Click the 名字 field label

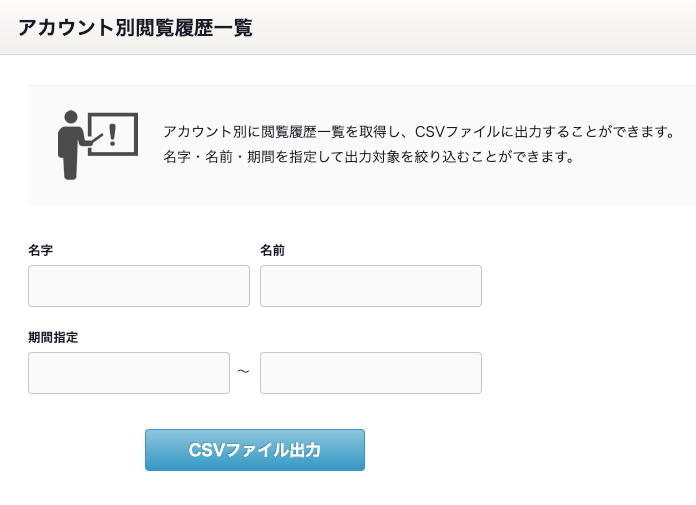click(40, 250)
